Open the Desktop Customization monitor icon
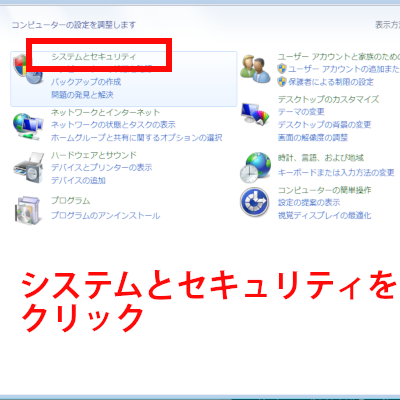 coord(255,114)
